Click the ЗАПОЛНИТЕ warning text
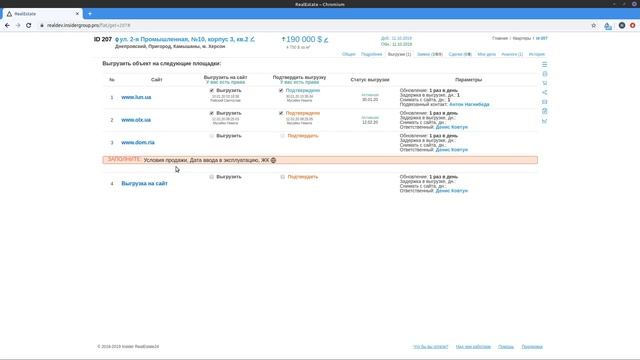 point(124,159)
